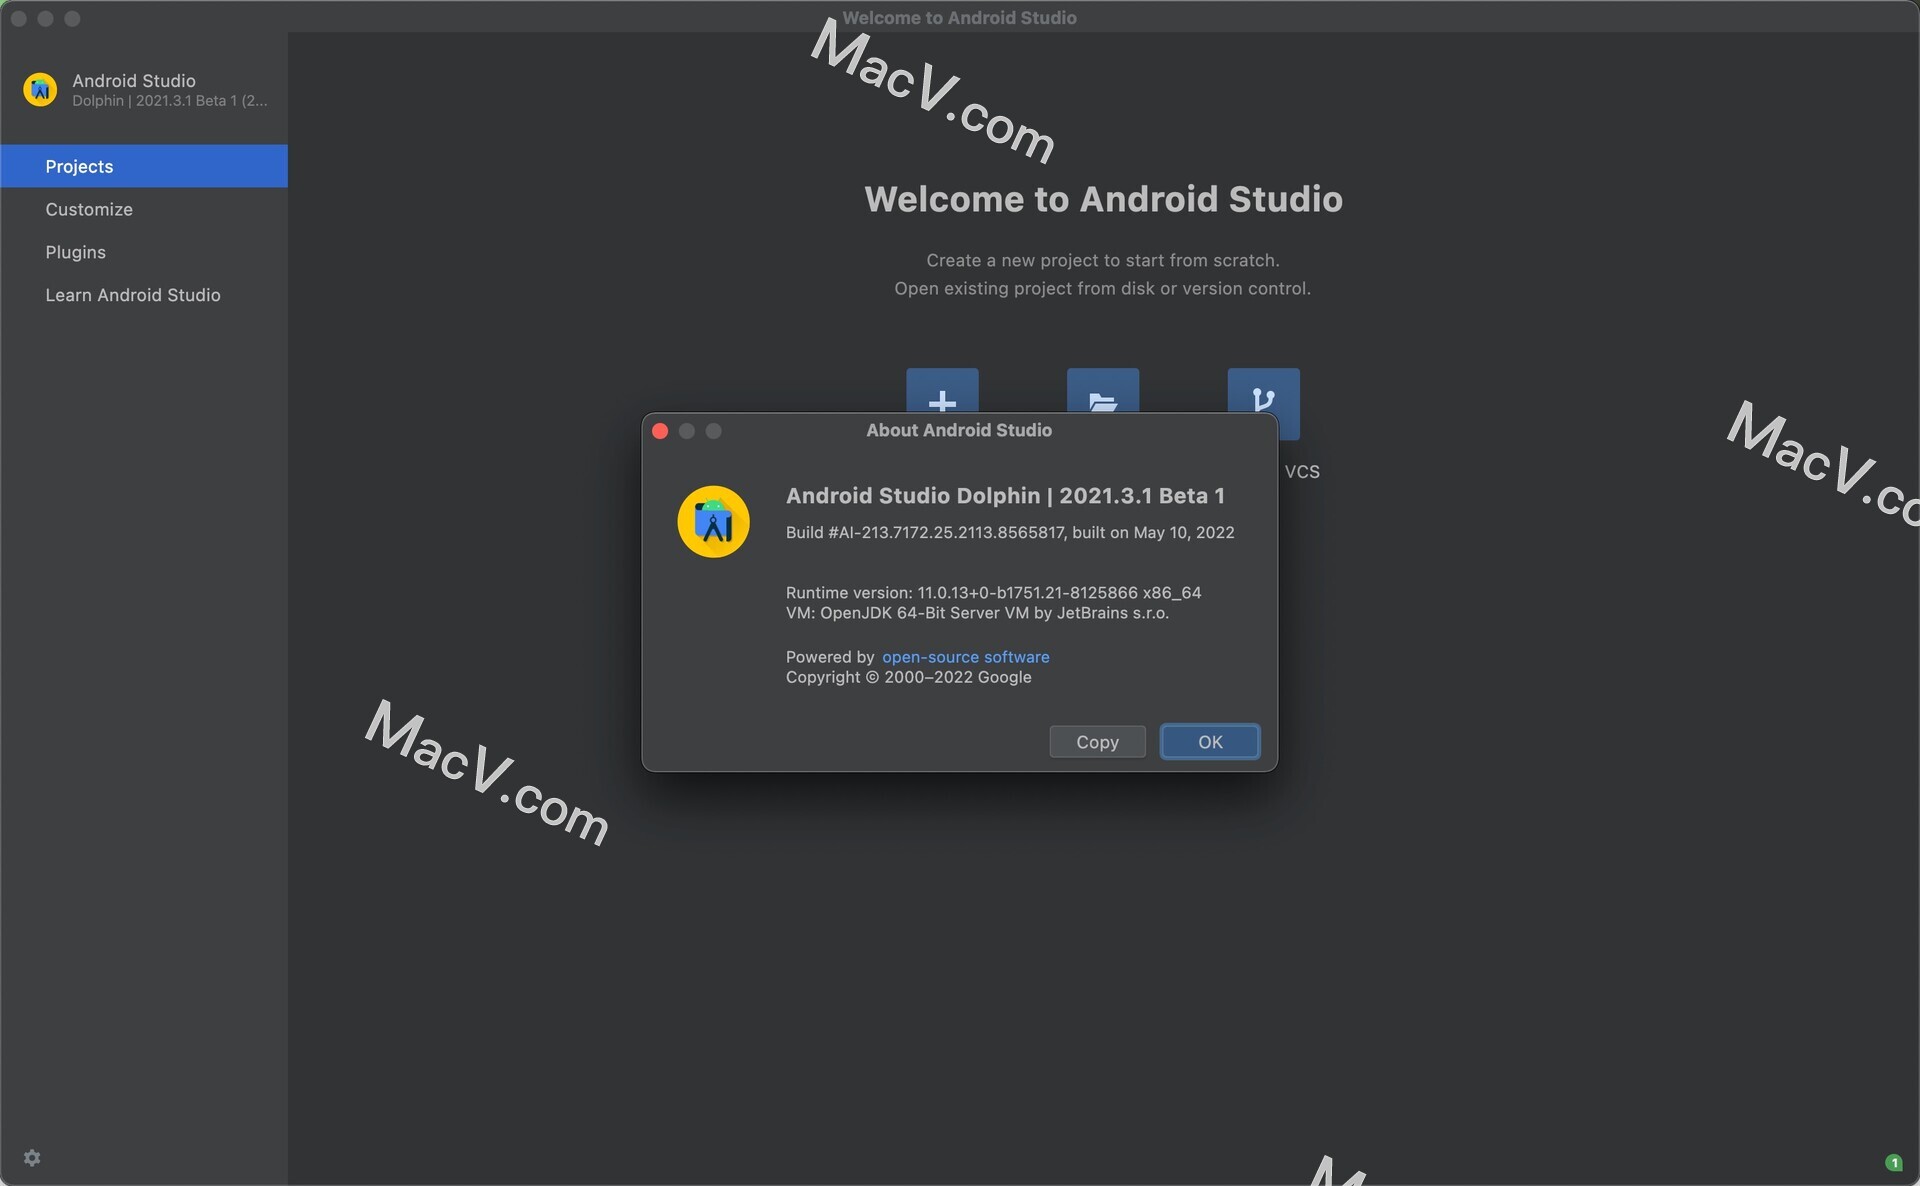Click the OK button to close dialog

click(x=1210, y=740)
